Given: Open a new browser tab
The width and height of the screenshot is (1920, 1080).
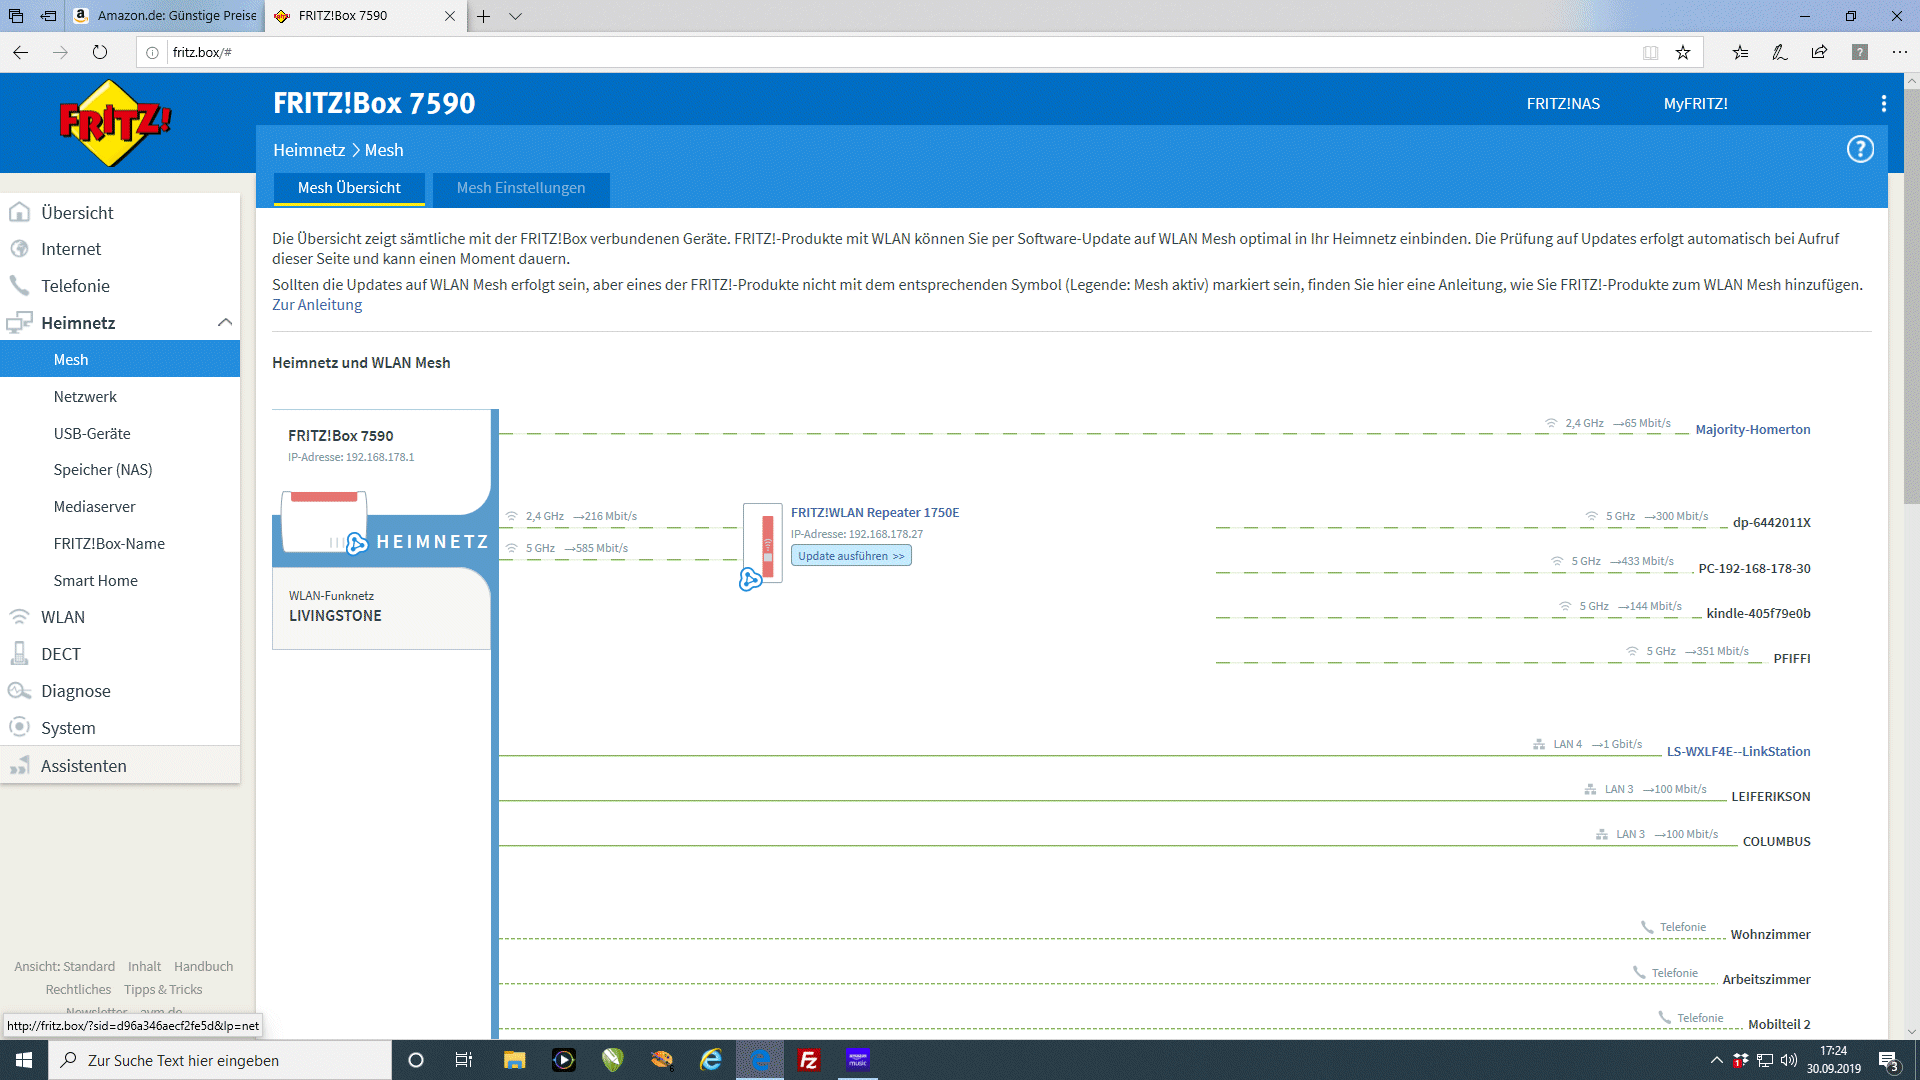Looking at the screenshot, I should pyautogui.click(x=483, y=16).
